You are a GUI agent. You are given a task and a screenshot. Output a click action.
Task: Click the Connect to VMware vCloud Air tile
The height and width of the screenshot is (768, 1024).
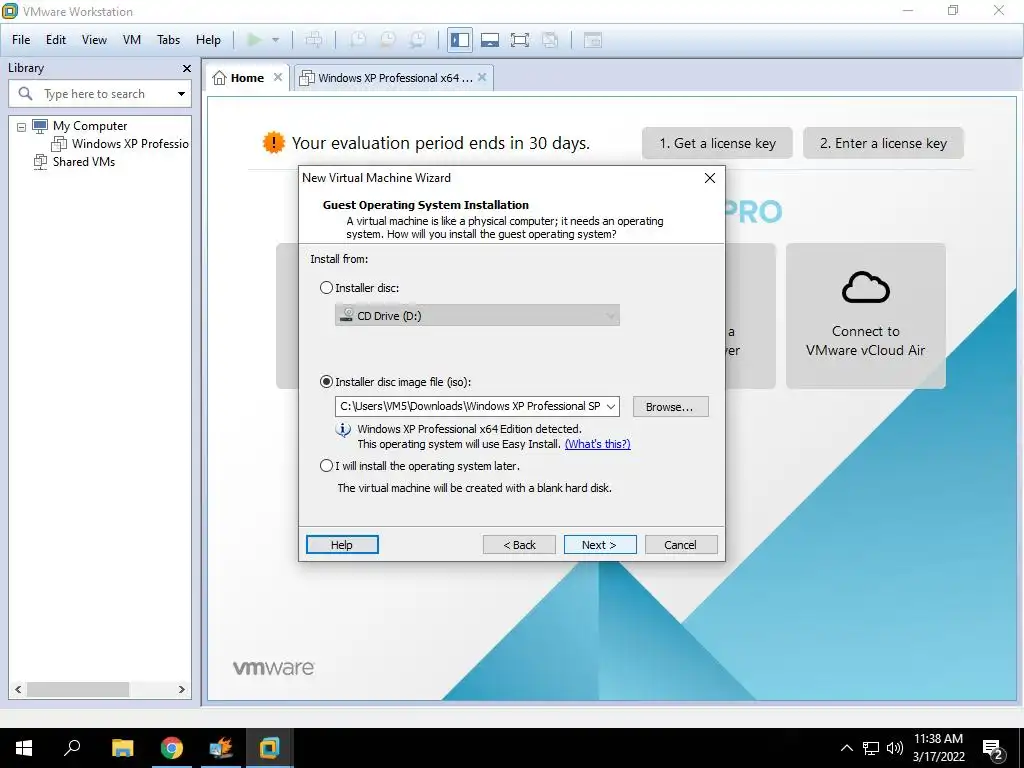tap(865, 316)
